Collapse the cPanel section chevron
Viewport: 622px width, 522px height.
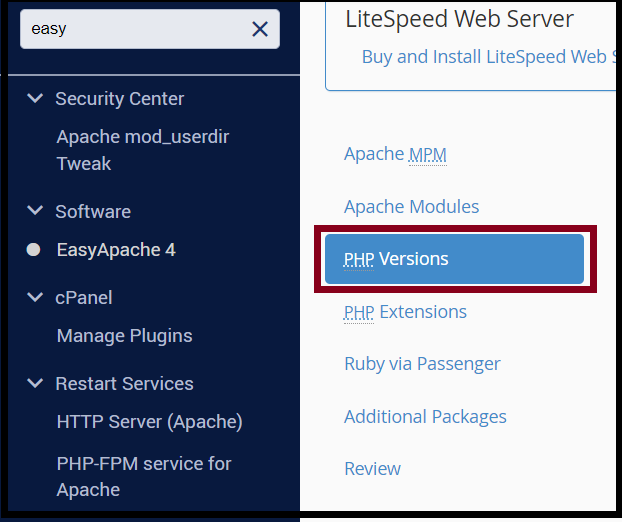click(35, 297)
